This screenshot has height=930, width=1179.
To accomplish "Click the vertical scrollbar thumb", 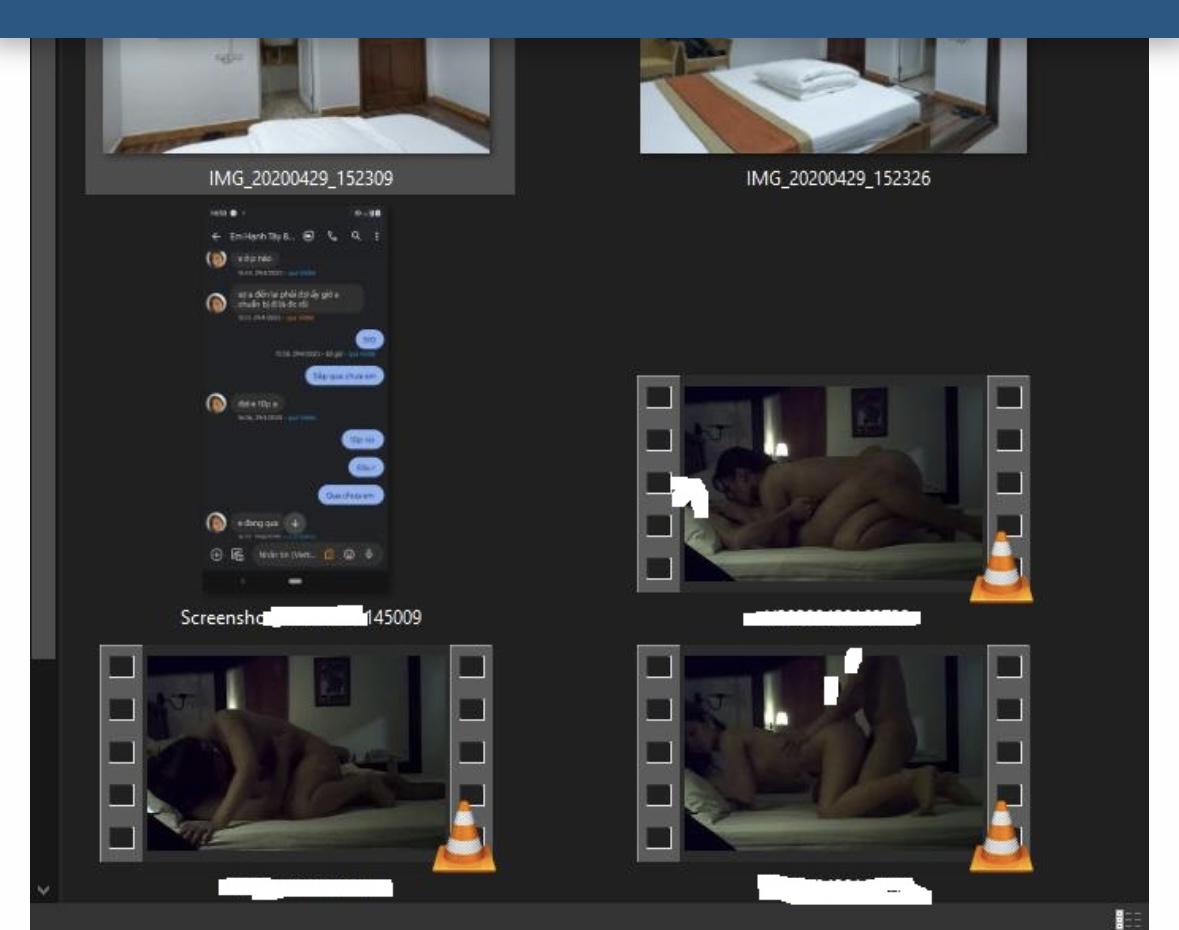I will click(x=43, y=350).
